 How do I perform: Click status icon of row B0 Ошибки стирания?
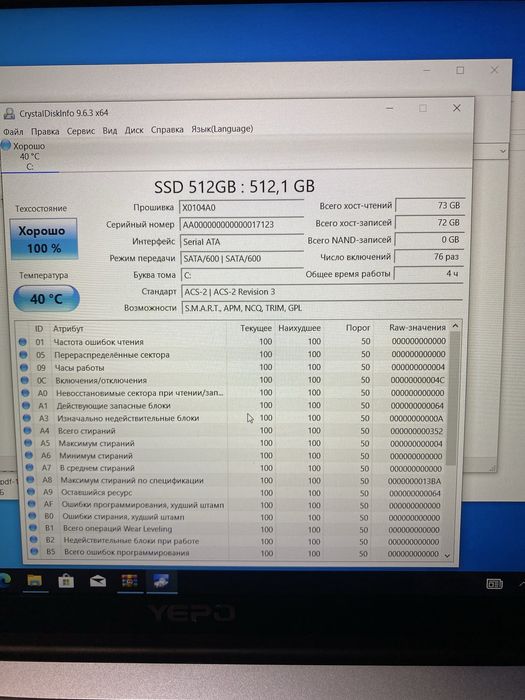[x=32, y=516]
